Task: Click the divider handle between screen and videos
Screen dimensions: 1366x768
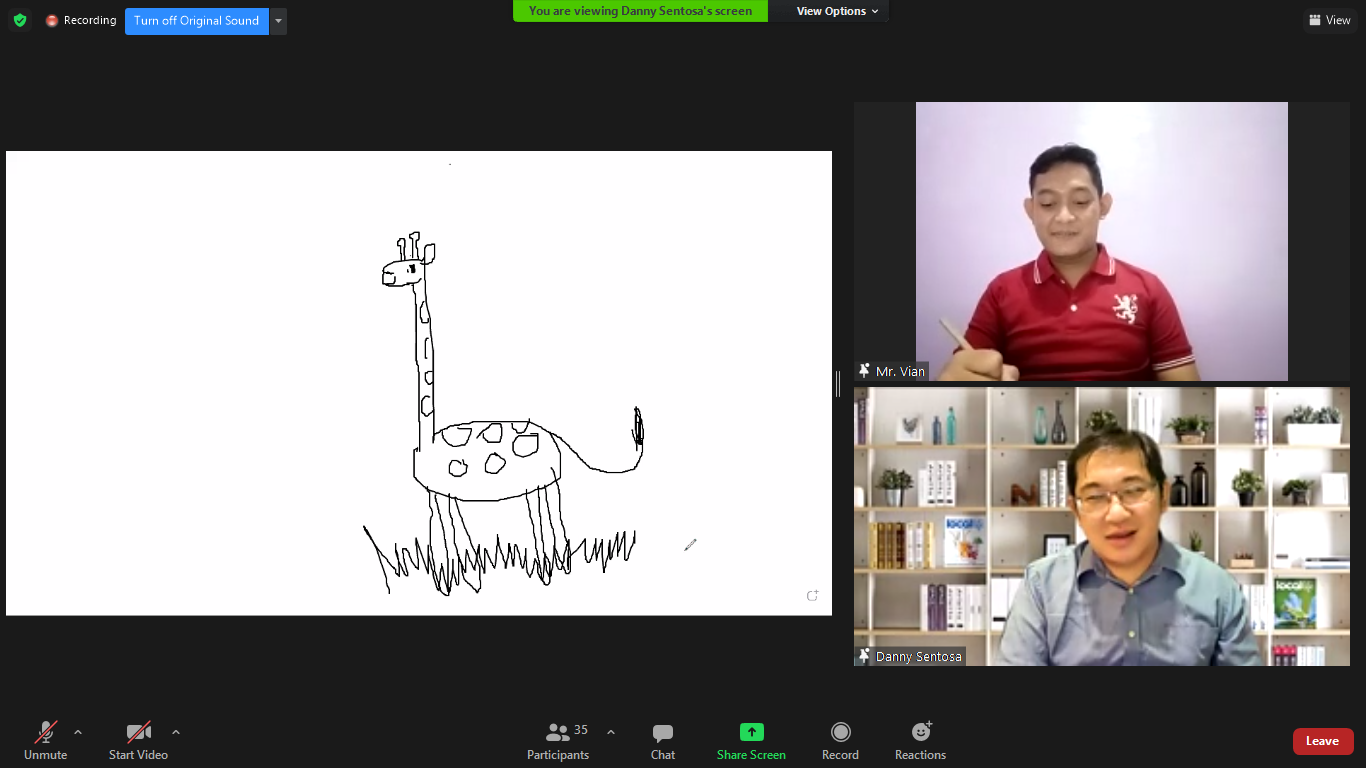Action: coord(838,383)
